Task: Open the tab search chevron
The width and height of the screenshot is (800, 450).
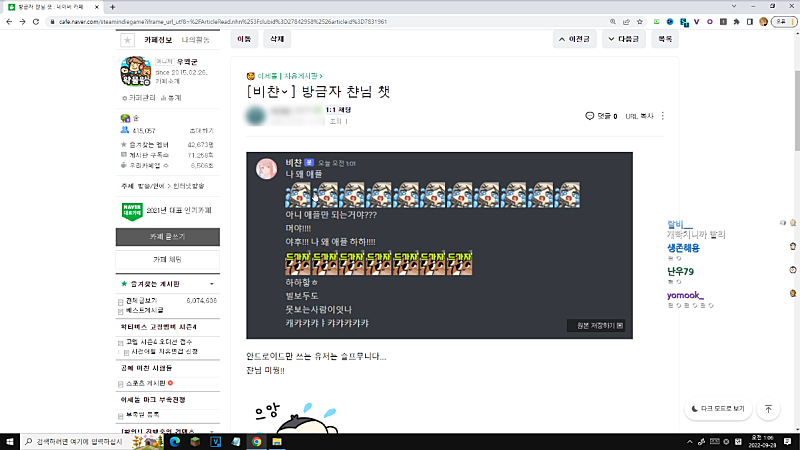Action: pos(734,7)
